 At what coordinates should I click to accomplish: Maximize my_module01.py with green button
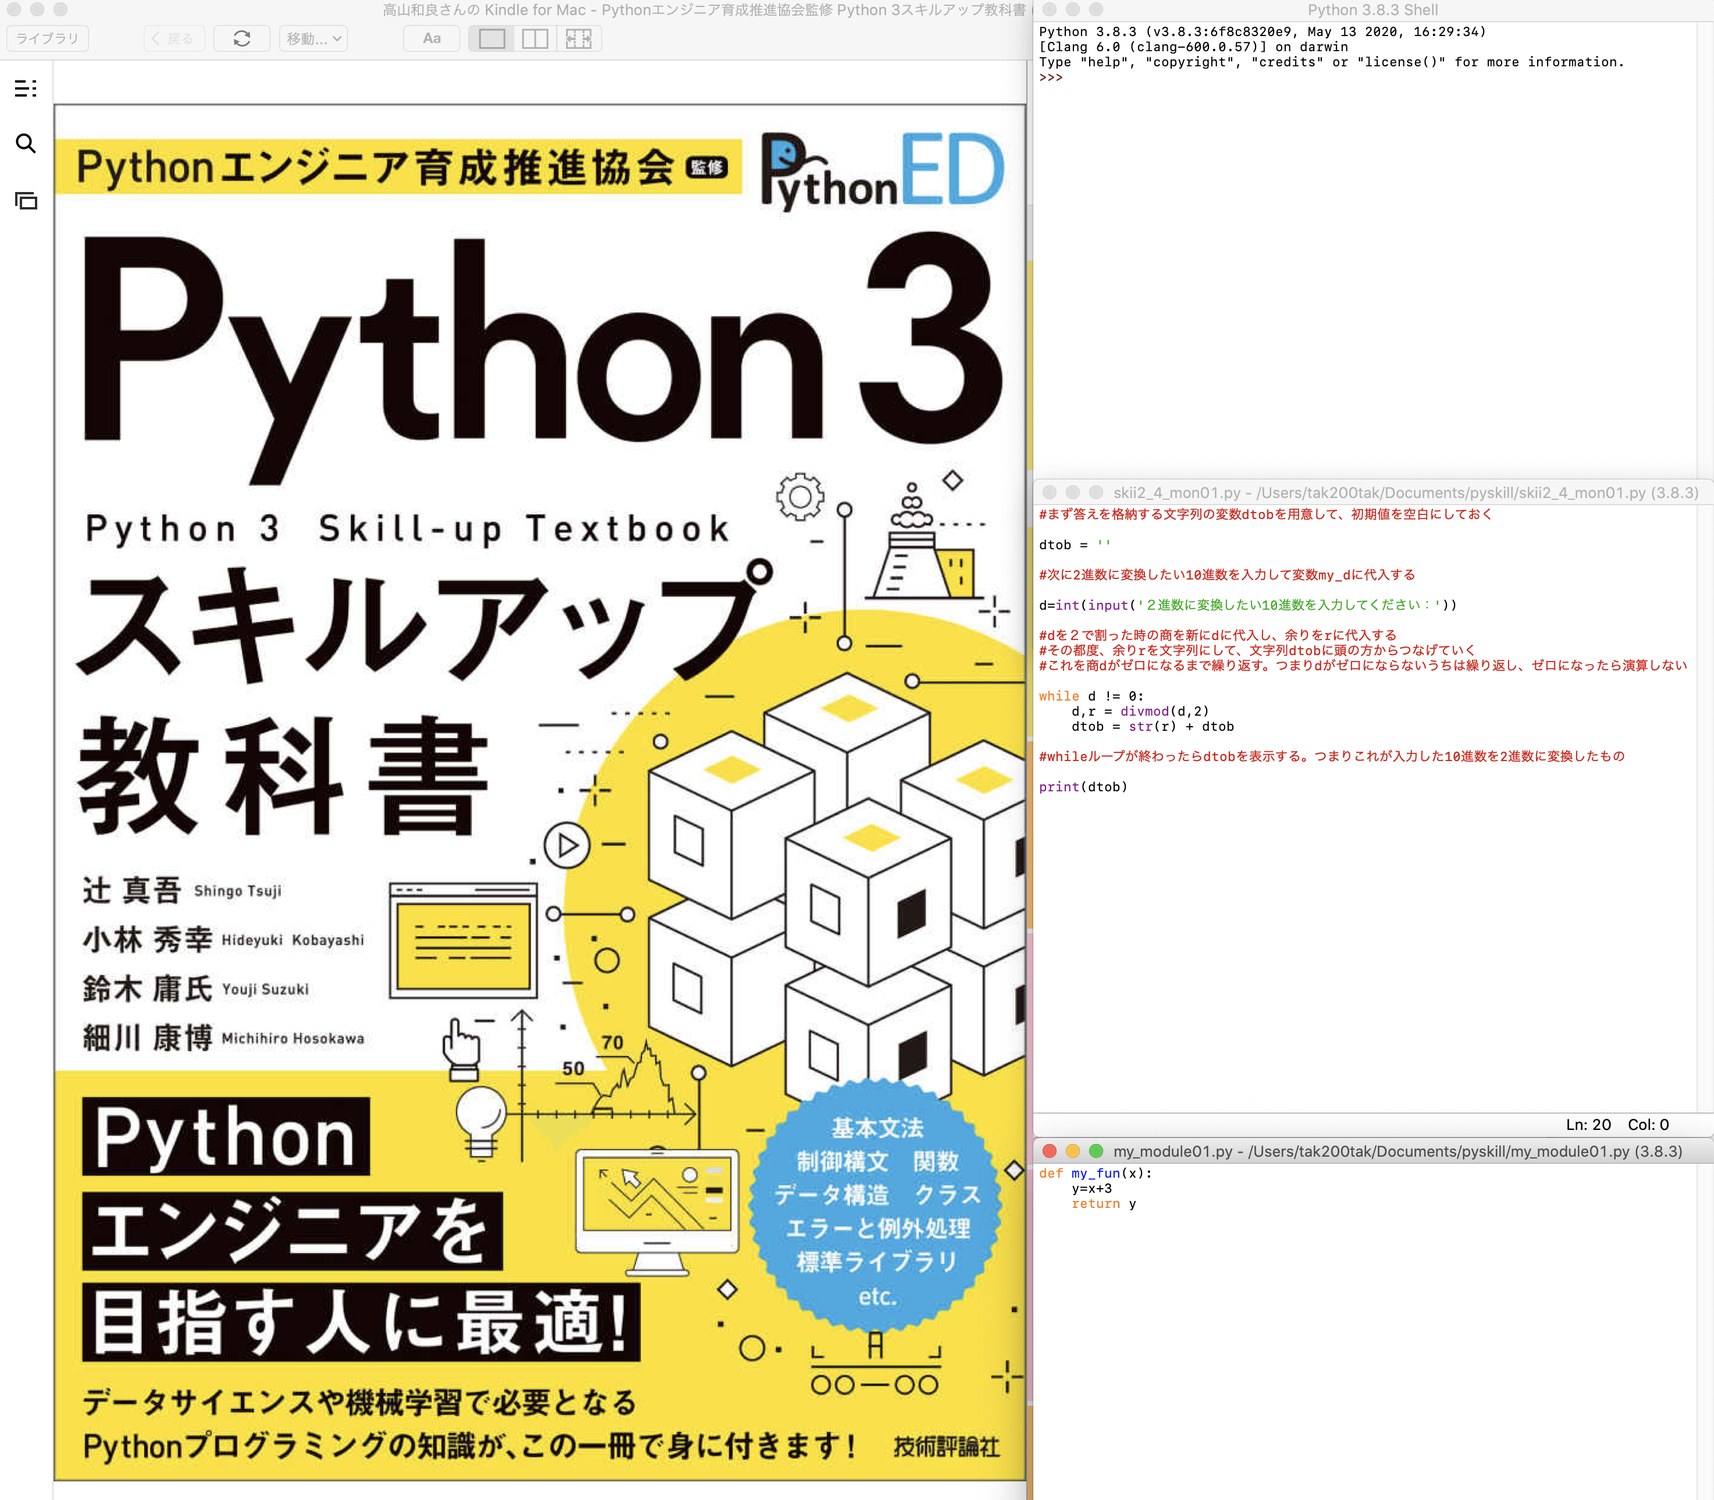1095,1151
